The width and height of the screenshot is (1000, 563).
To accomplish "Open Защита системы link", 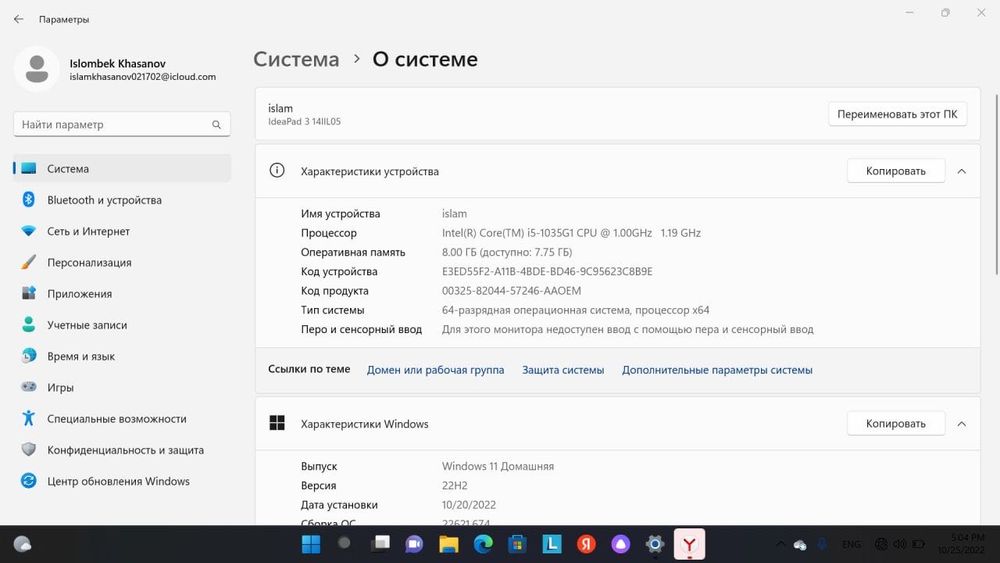I will click(563, 370).
